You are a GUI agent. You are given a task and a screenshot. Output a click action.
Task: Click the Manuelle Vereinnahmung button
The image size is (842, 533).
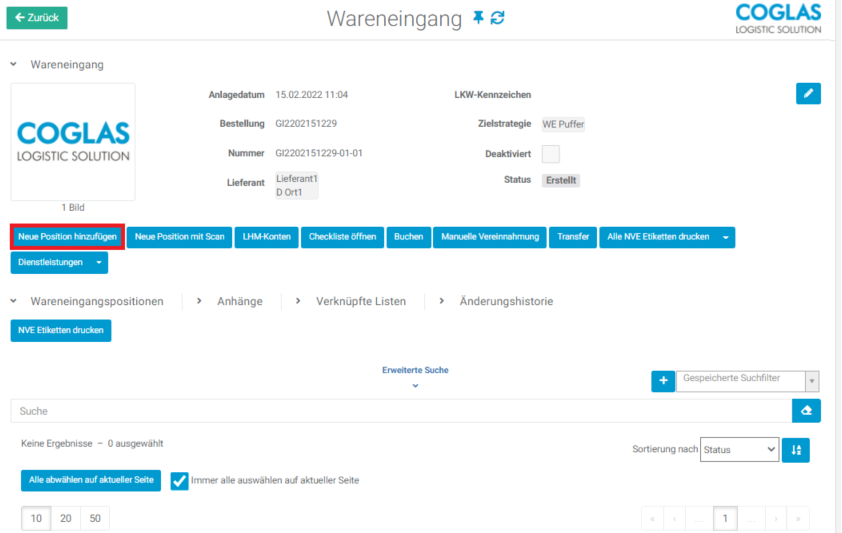490,237
